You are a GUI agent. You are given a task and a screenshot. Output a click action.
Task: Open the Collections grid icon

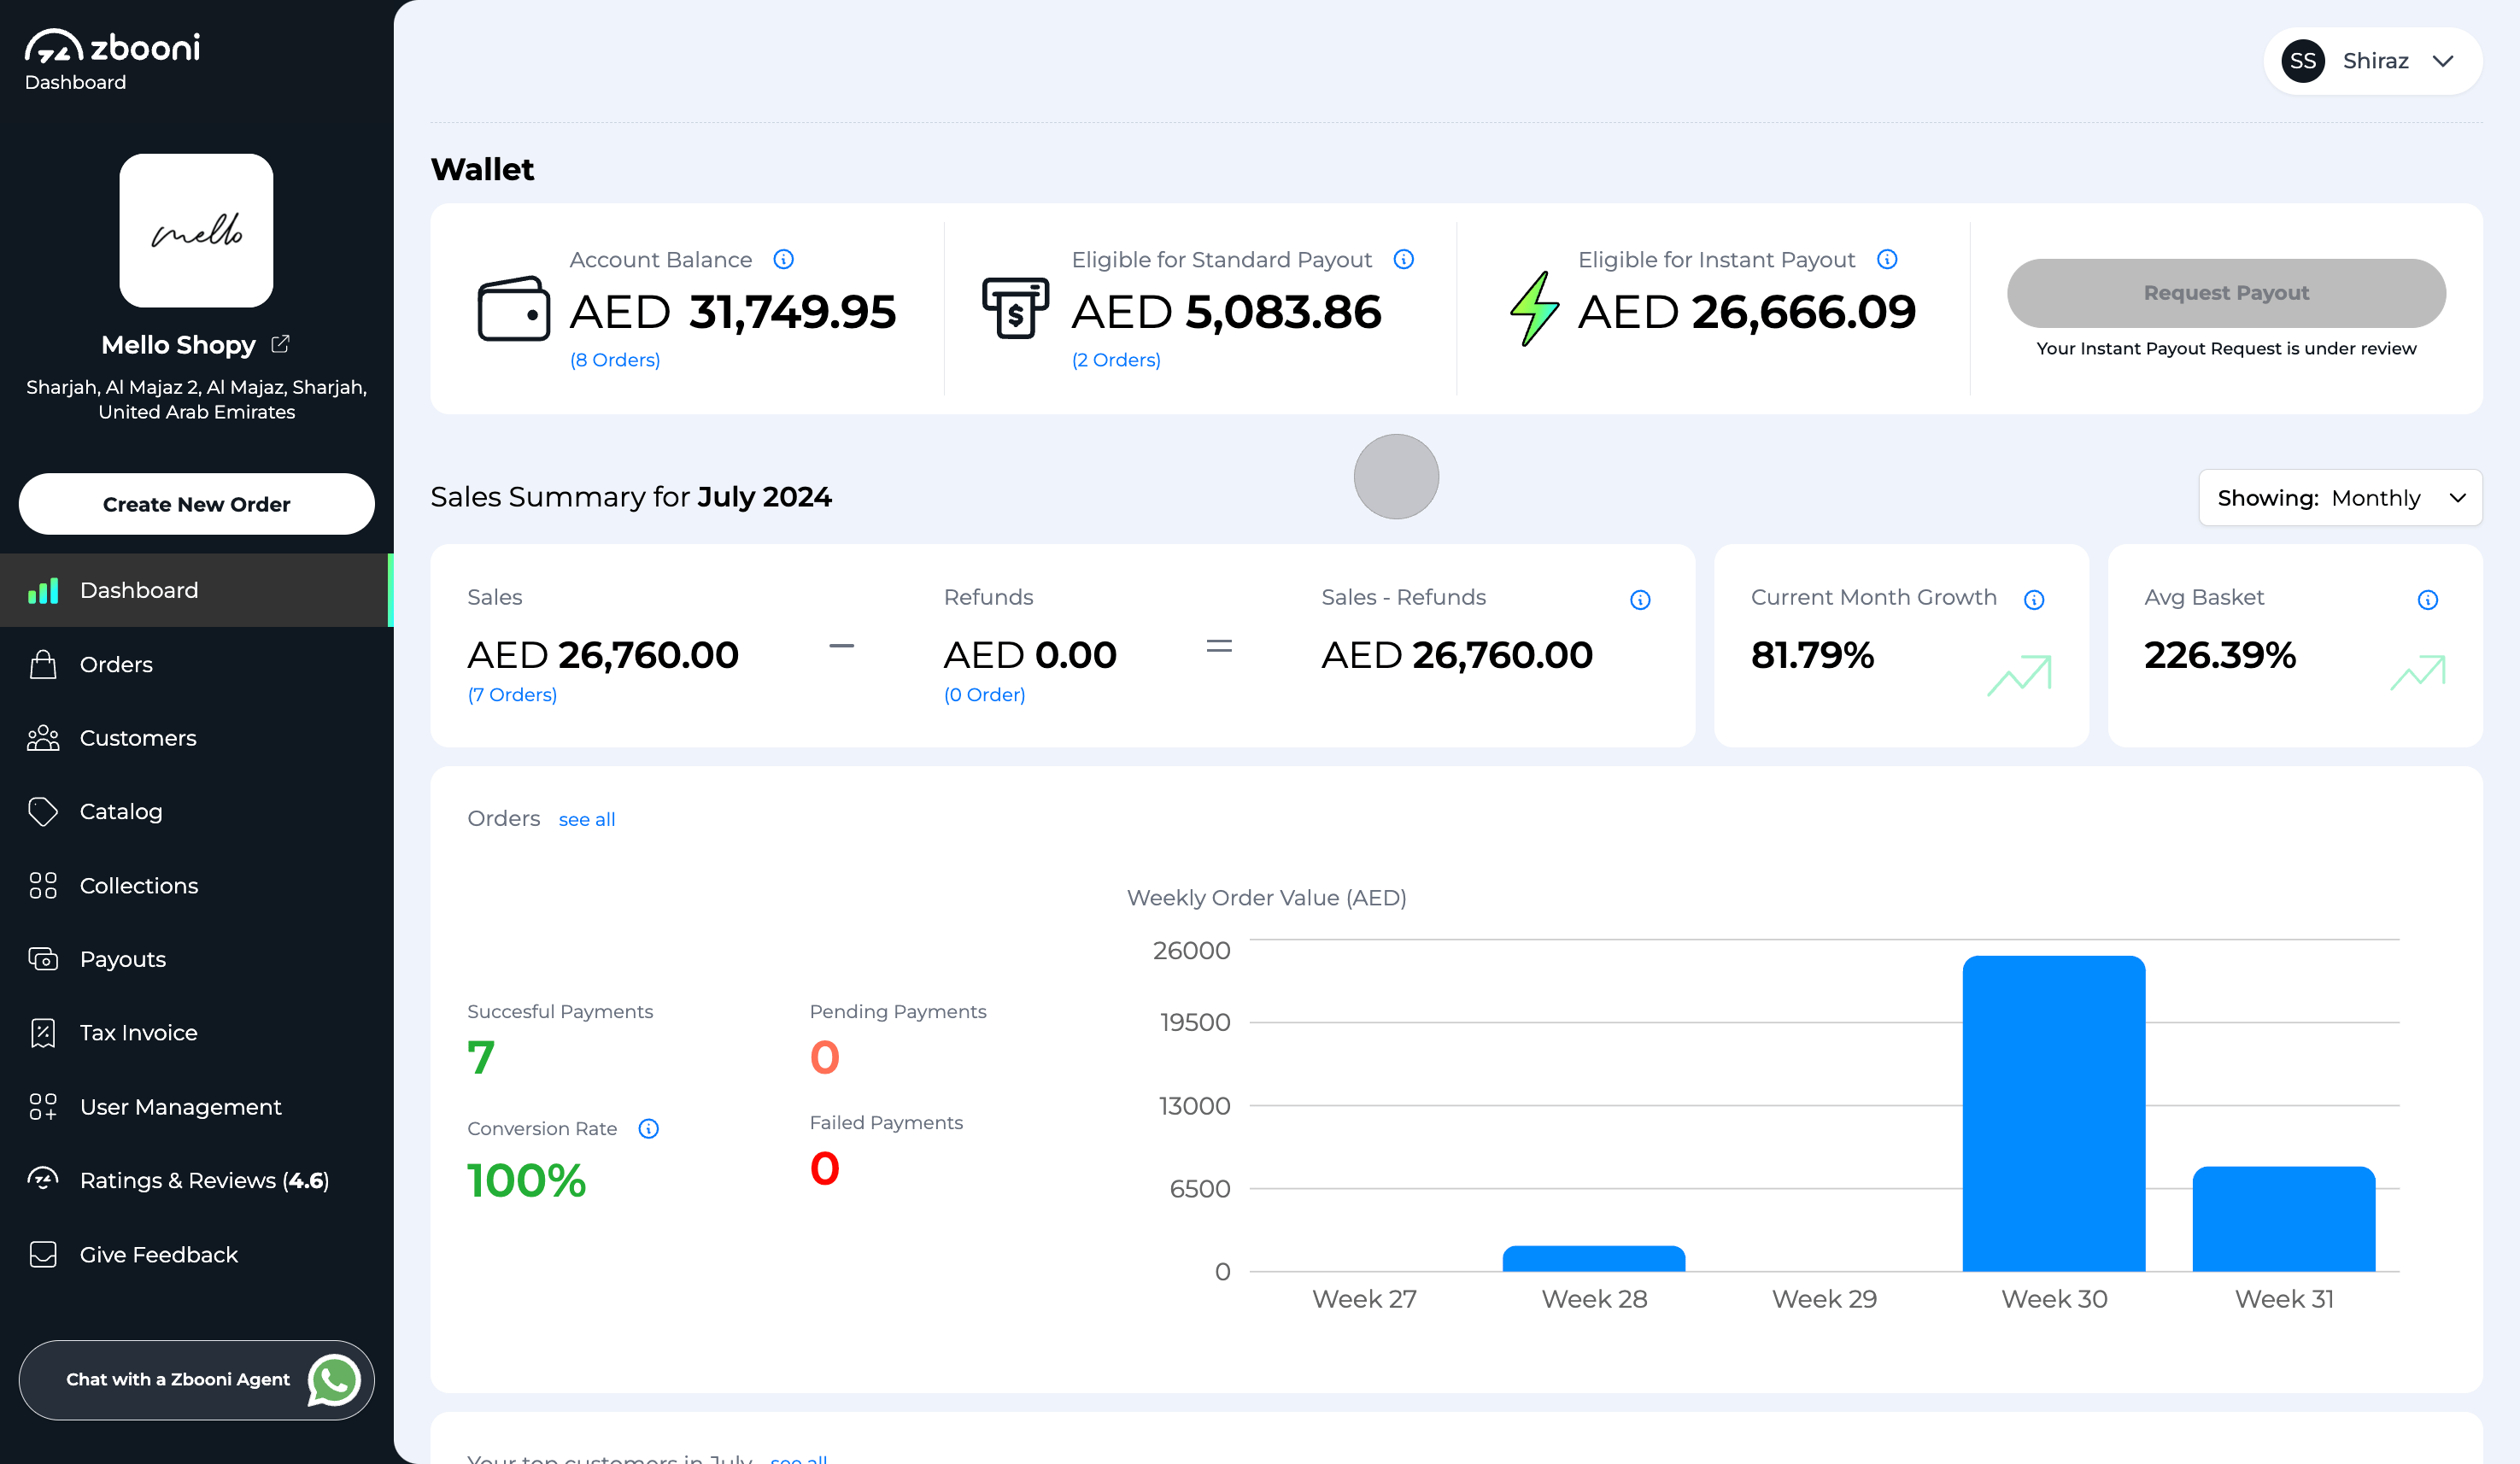(x=43, y=885)
